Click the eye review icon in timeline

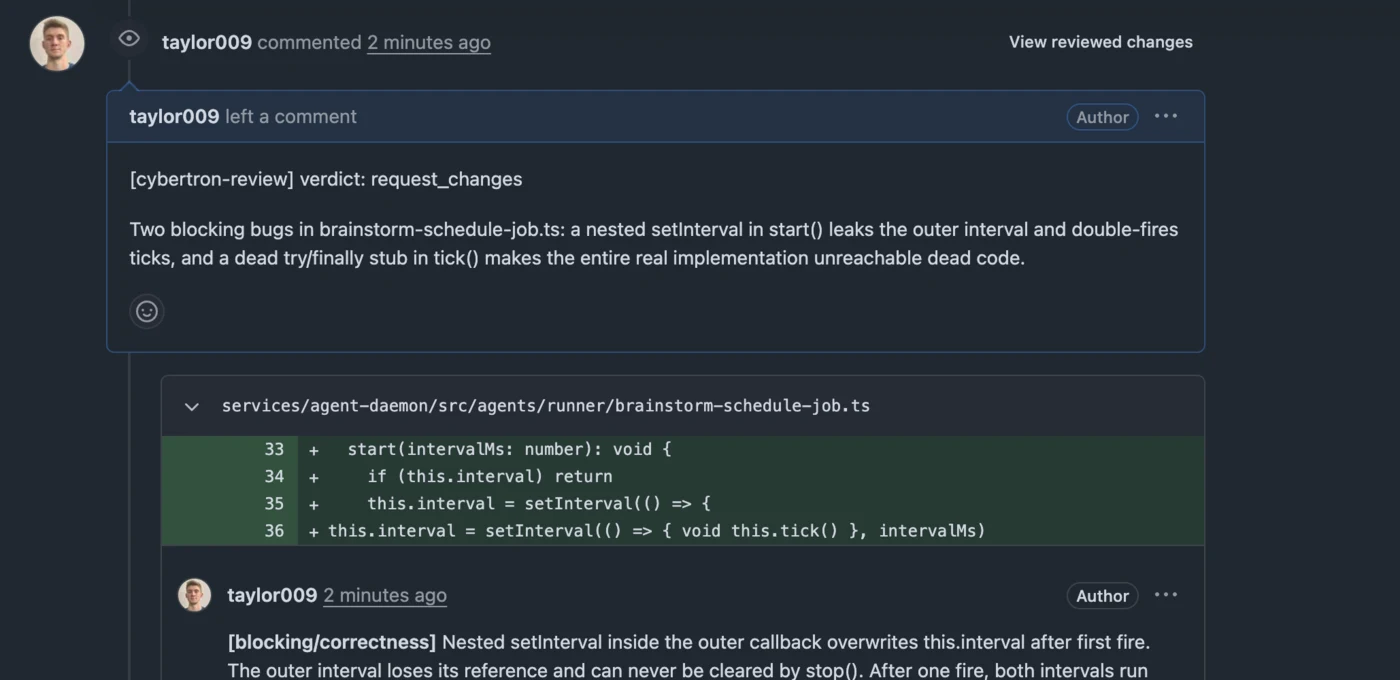(129, 39)
